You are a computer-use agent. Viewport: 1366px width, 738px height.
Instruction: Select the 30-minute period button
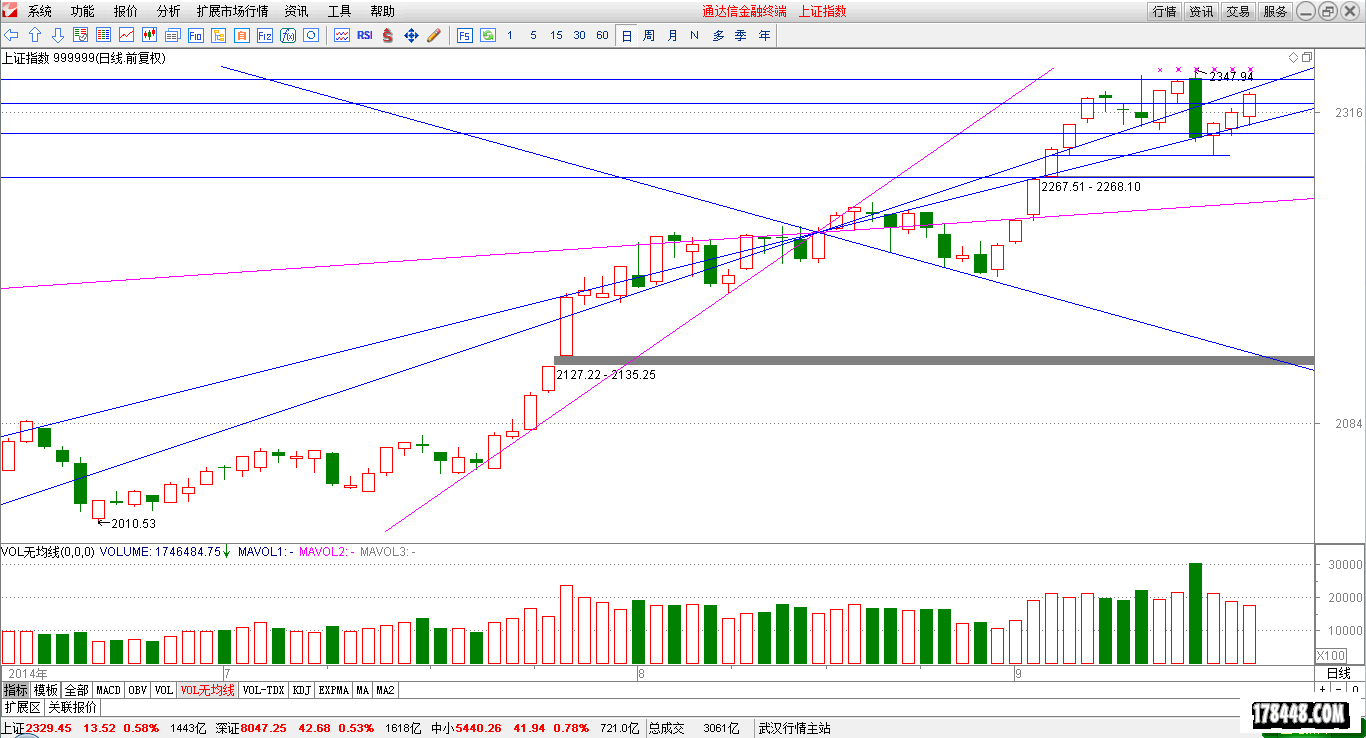[x=579, y=35]
